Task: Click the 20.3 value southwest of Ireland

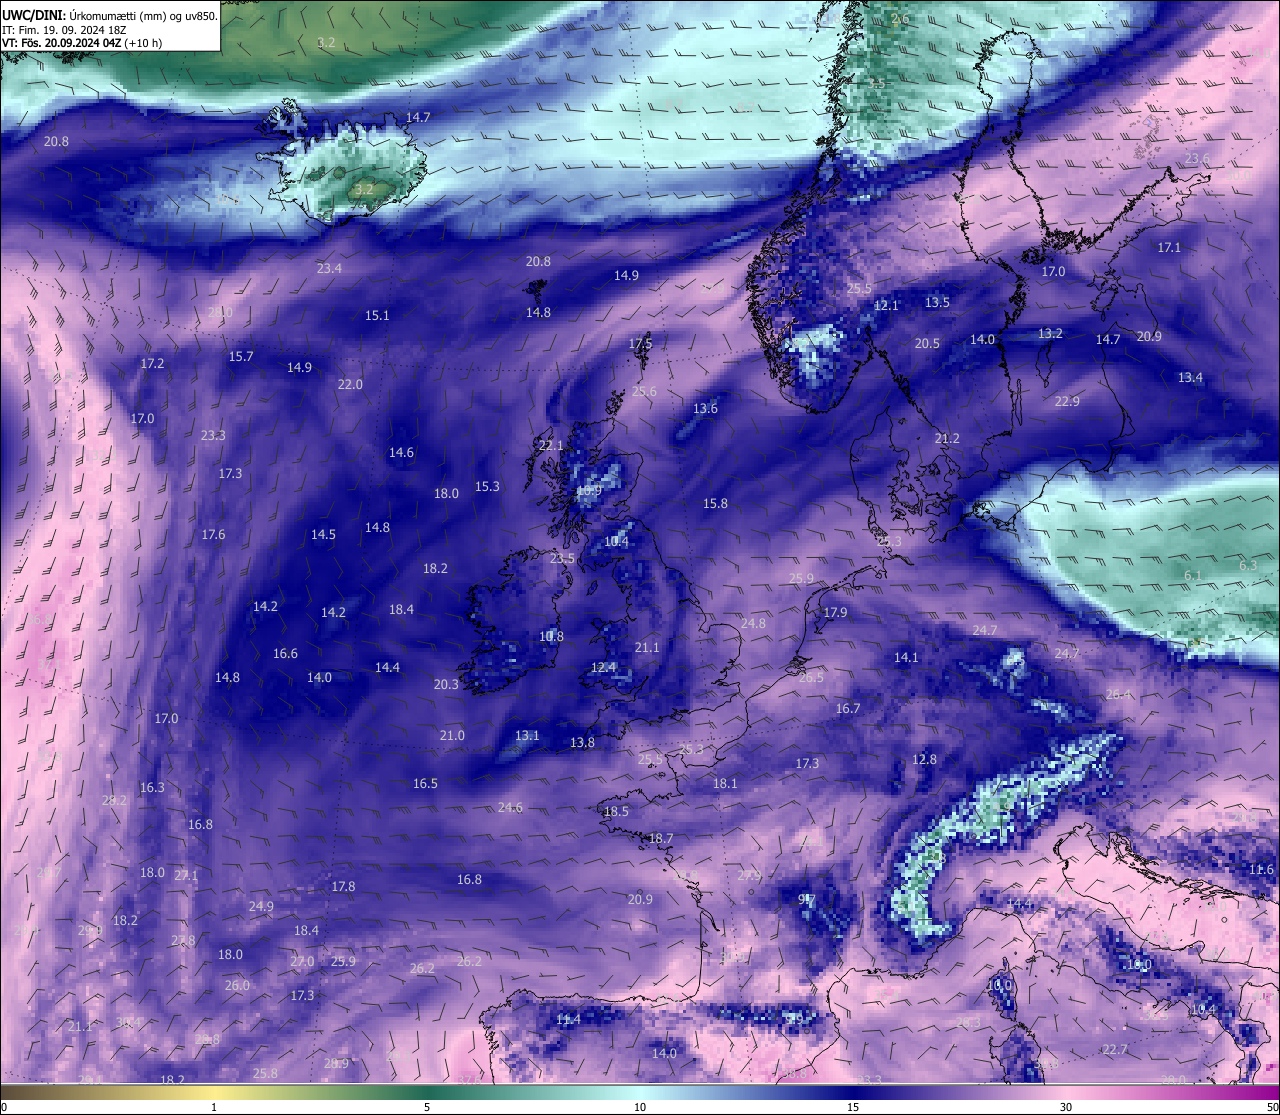Action: tap(446, 684)
